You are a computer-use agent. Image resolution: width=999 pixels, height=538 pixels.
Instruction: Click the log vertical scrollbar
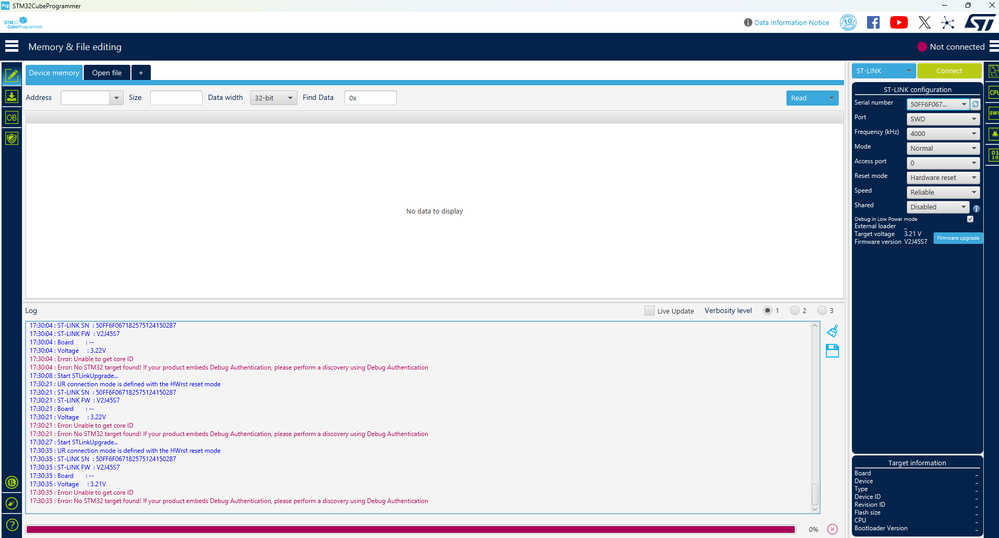click(815, 418)
